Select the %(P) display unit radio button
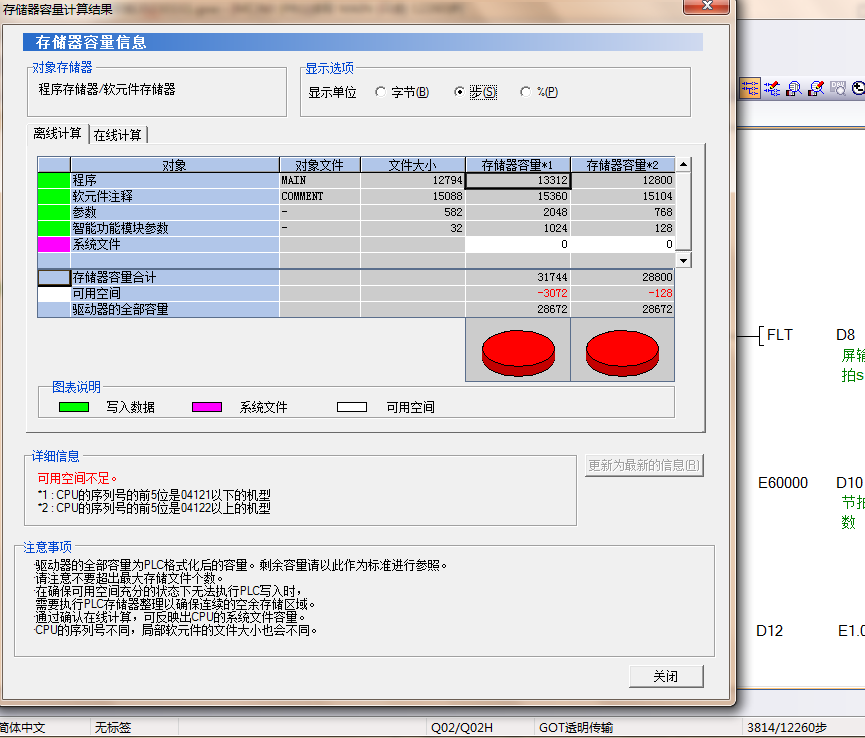The image size is (865, 738). coord(526,92)
